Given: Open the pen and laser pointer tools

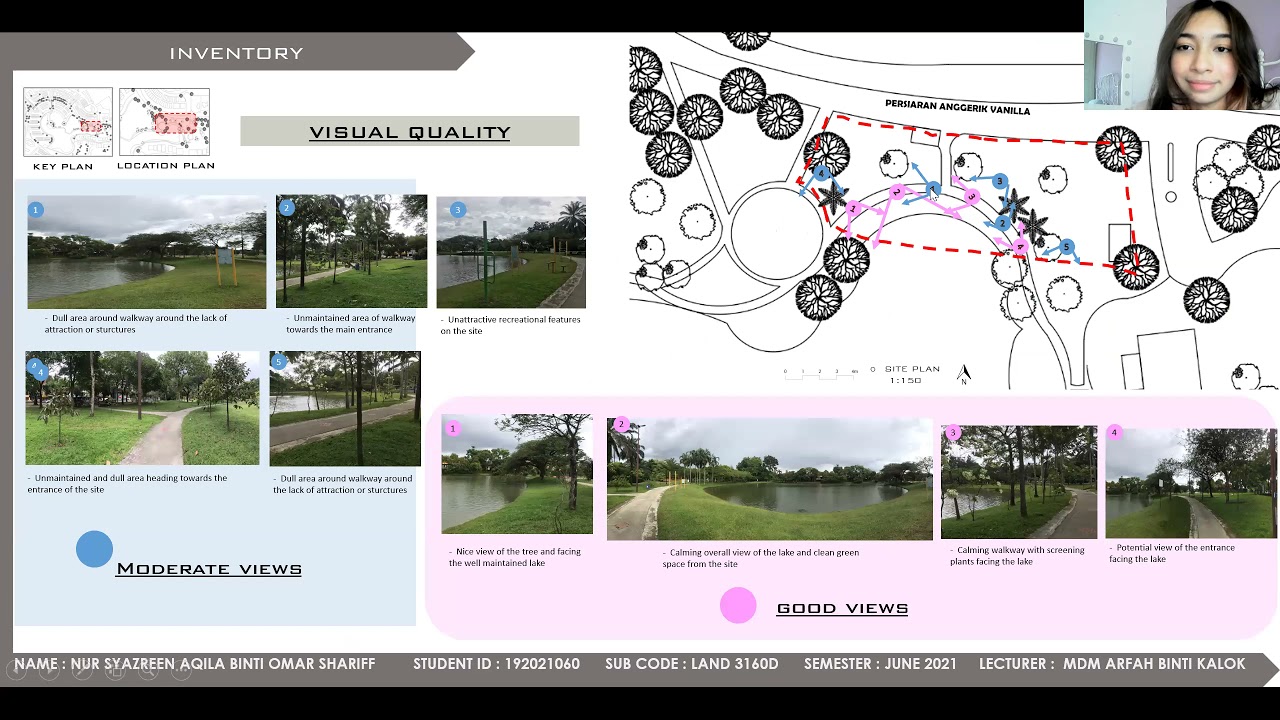Looking at the screenshot, I should tap(82, 670).
